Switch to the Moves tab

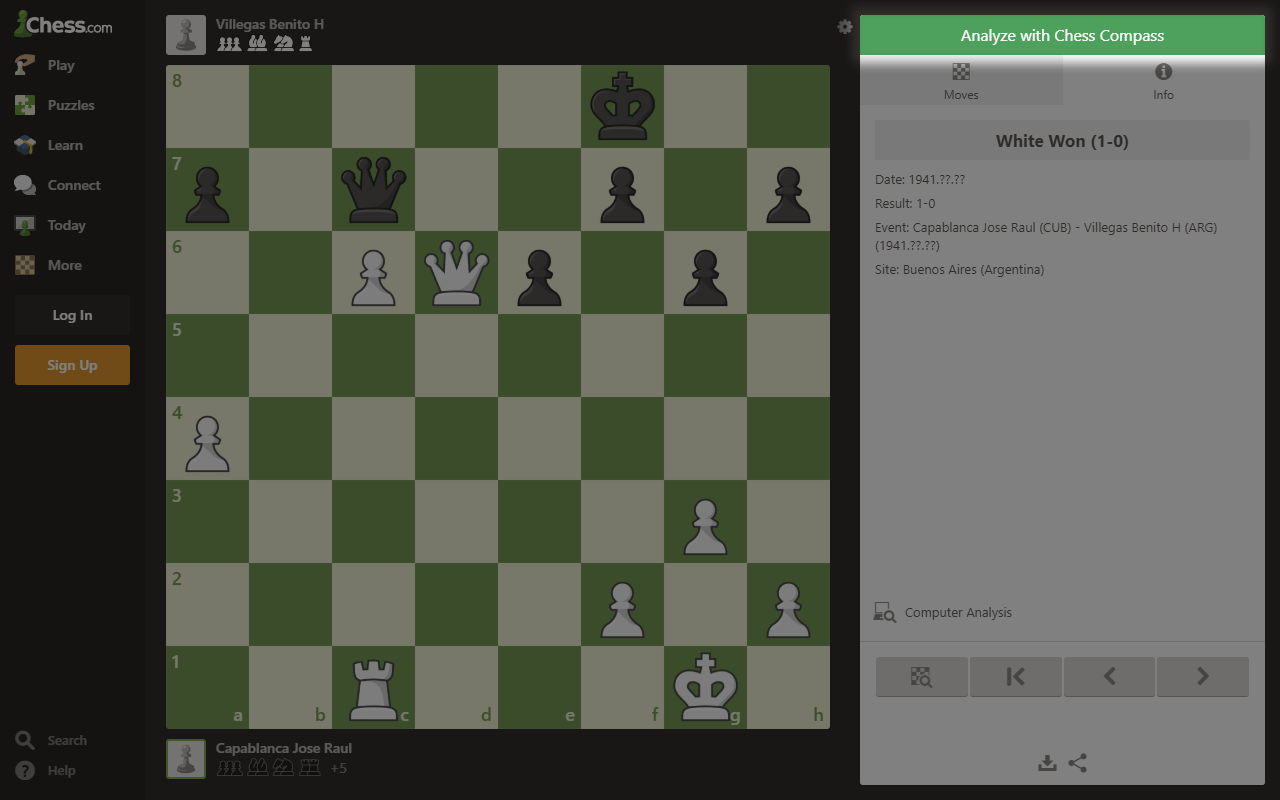(961, 80)
